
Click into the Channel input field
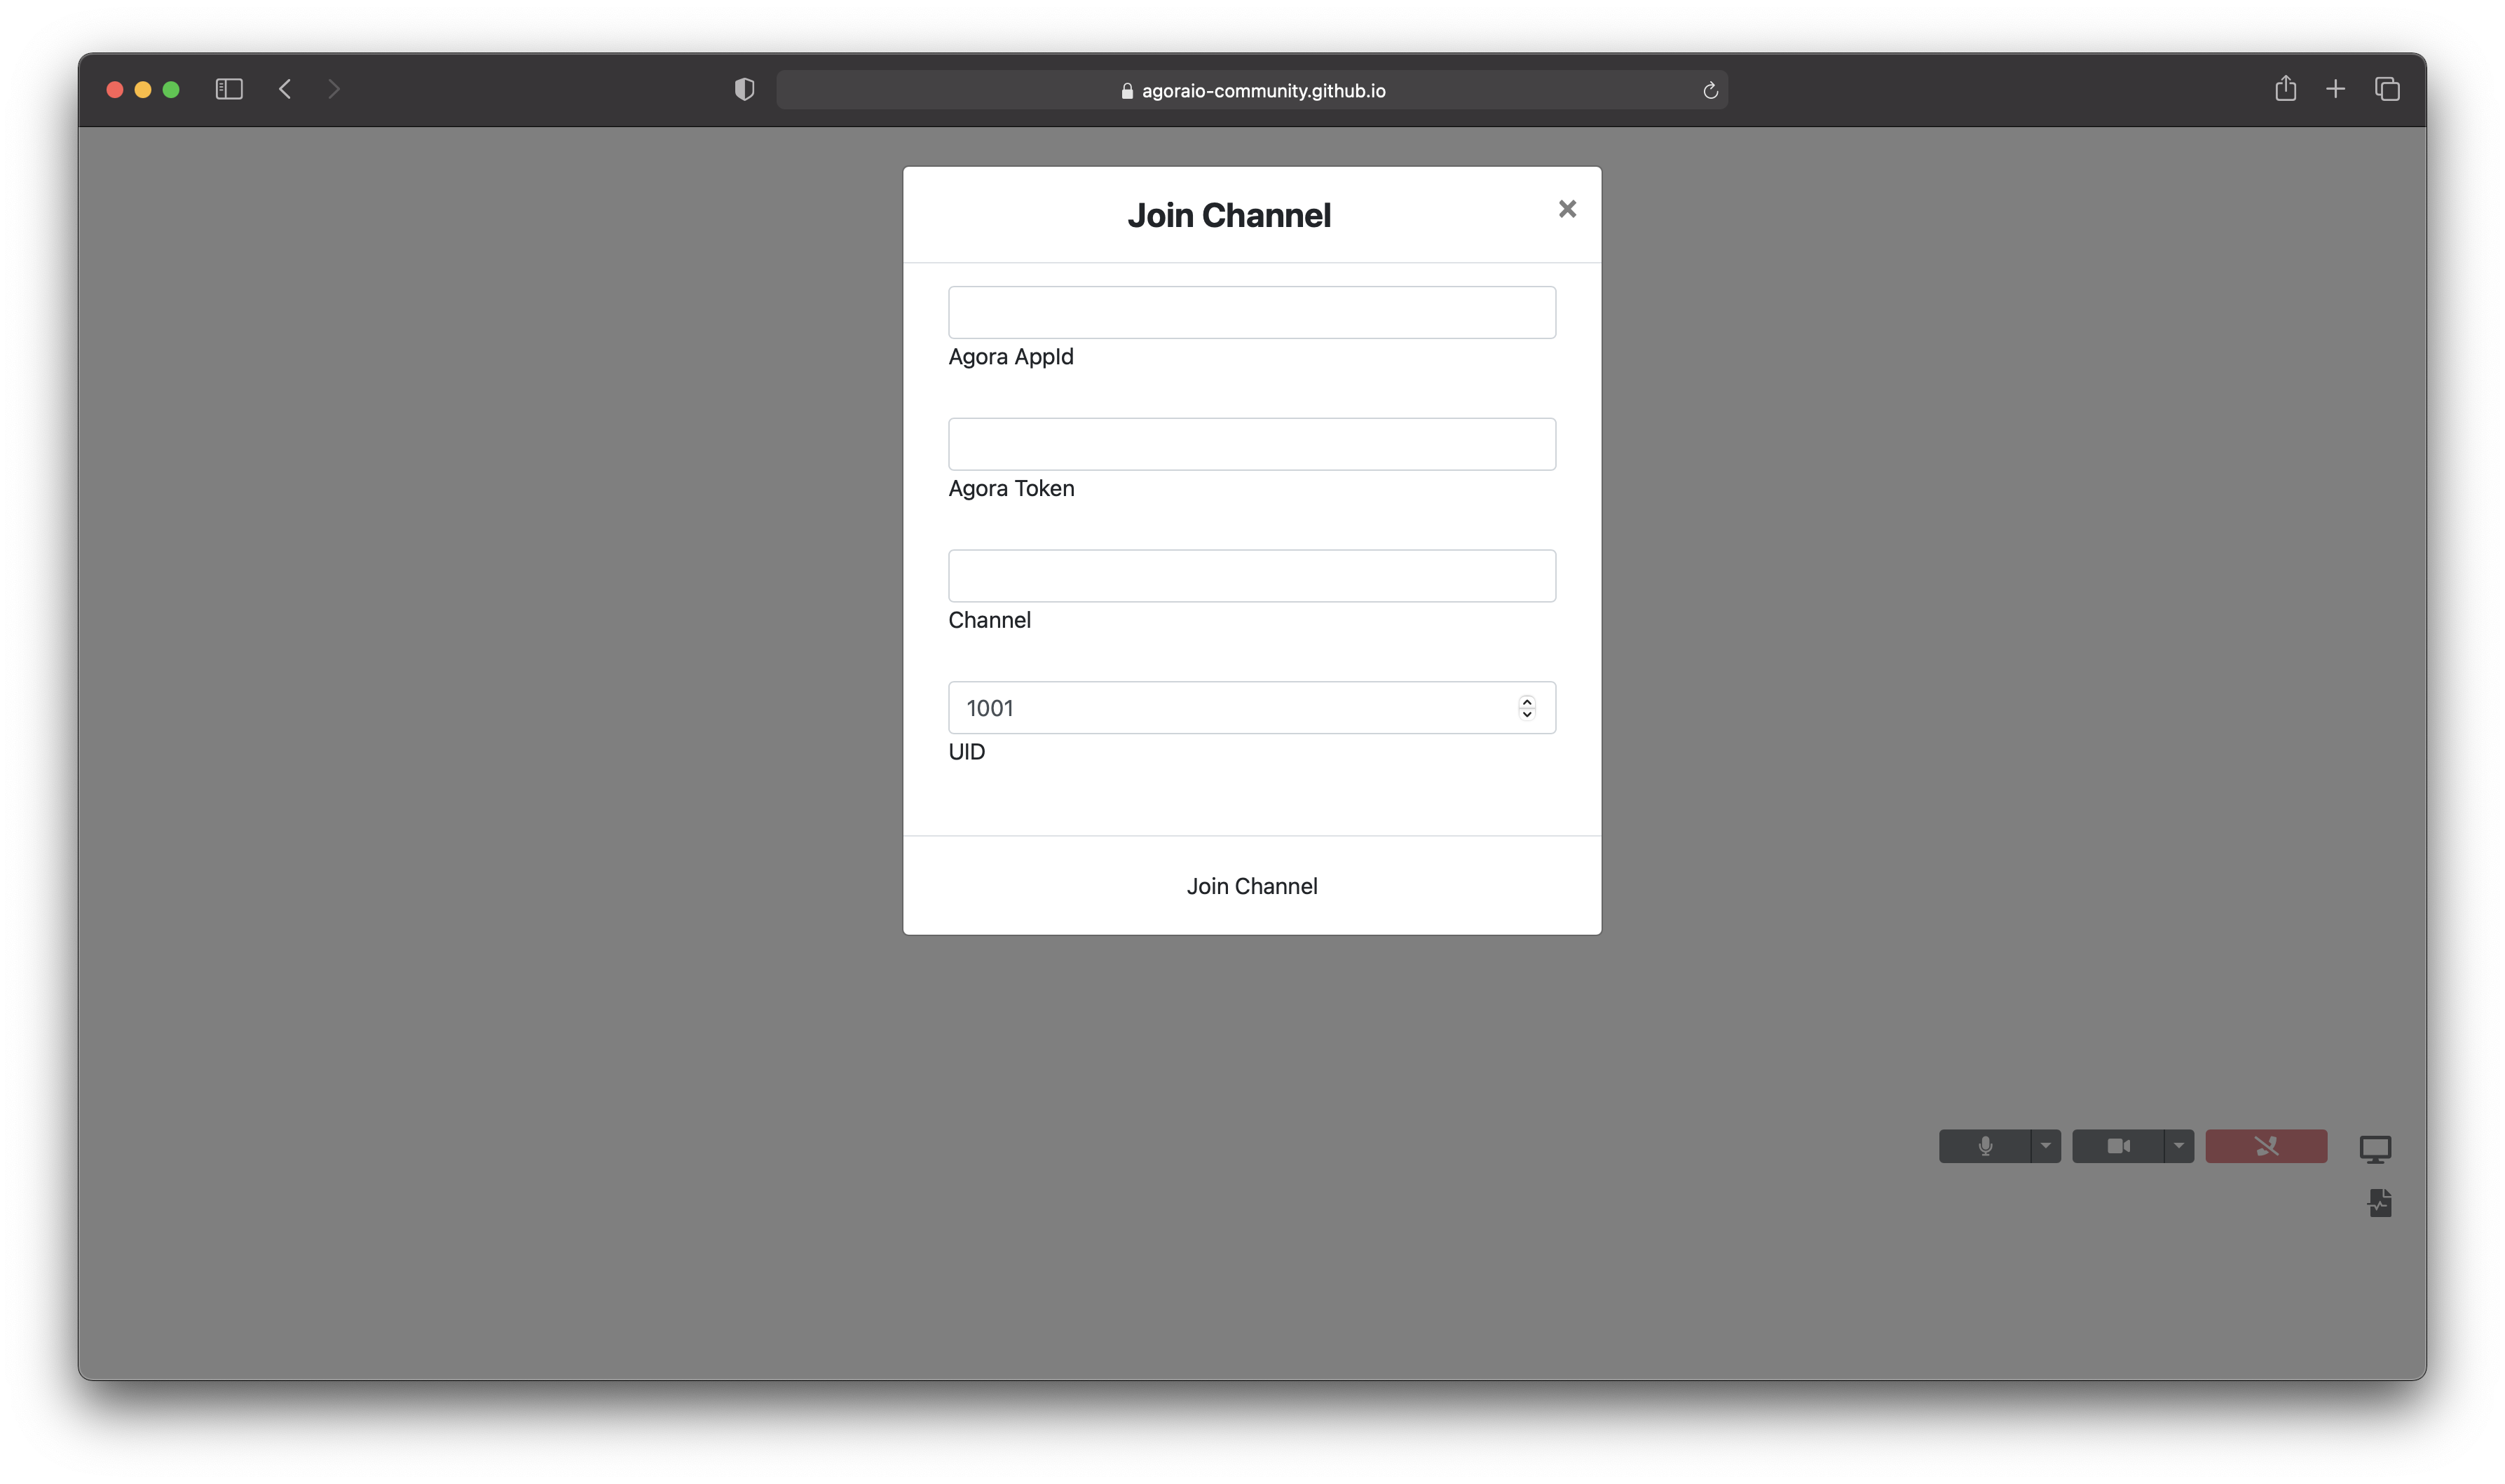[1252, 576]
